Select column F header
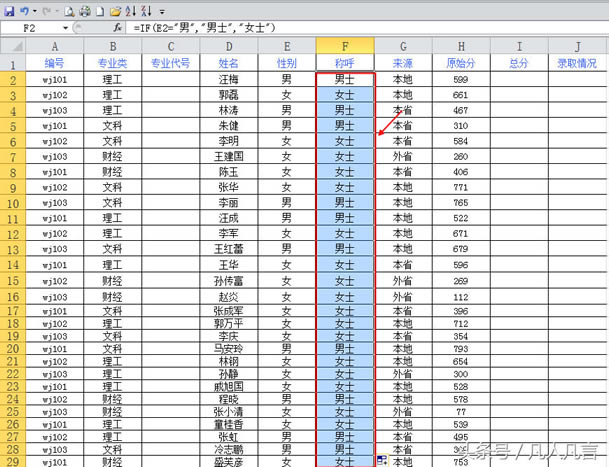 pos(345,46)
